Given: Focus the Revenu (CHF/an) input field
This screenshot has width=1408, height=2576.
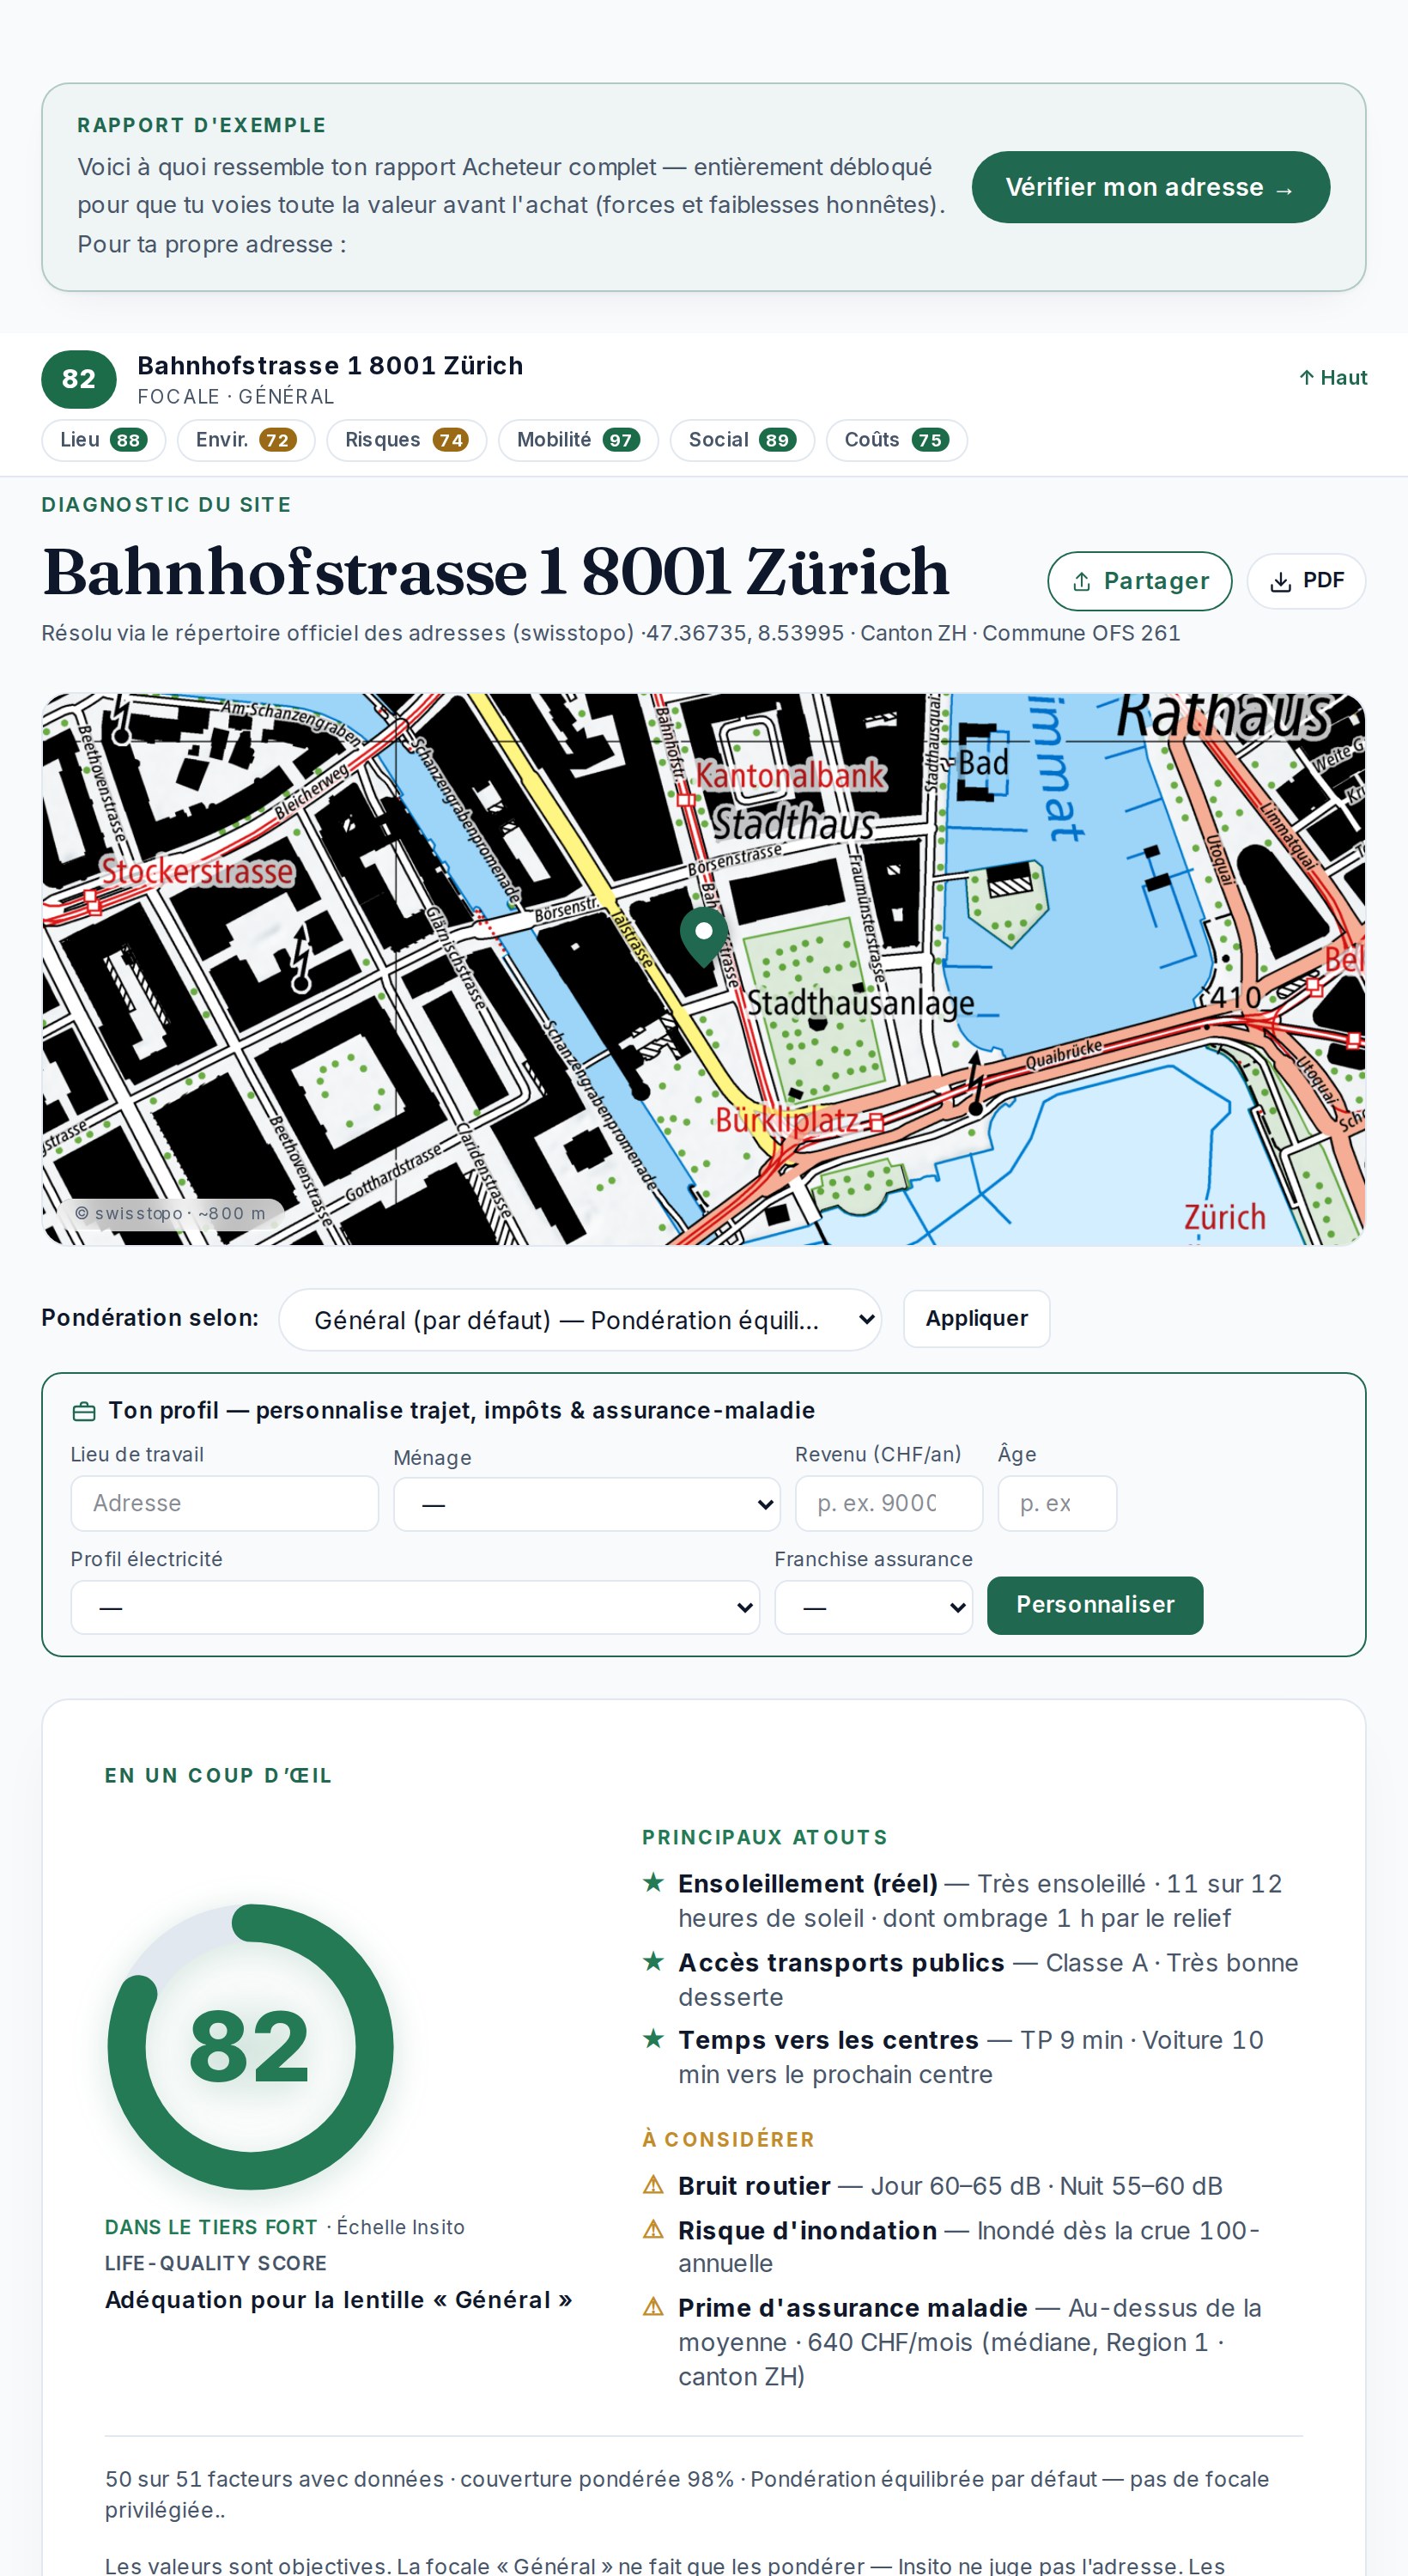Looking at the screenshot, I should coord(889,1503).
